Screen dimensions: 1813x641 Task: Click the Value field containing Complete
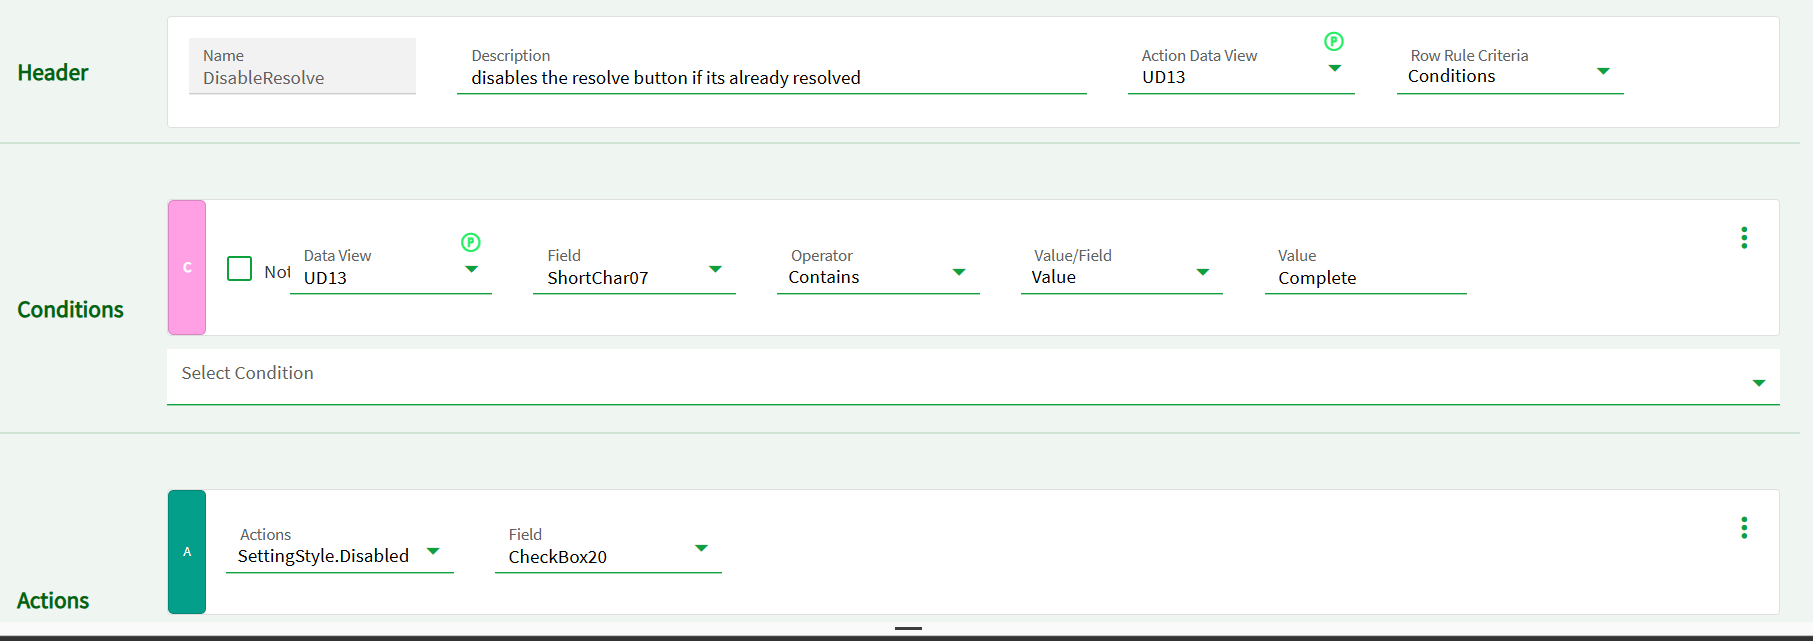[1364, 278]
